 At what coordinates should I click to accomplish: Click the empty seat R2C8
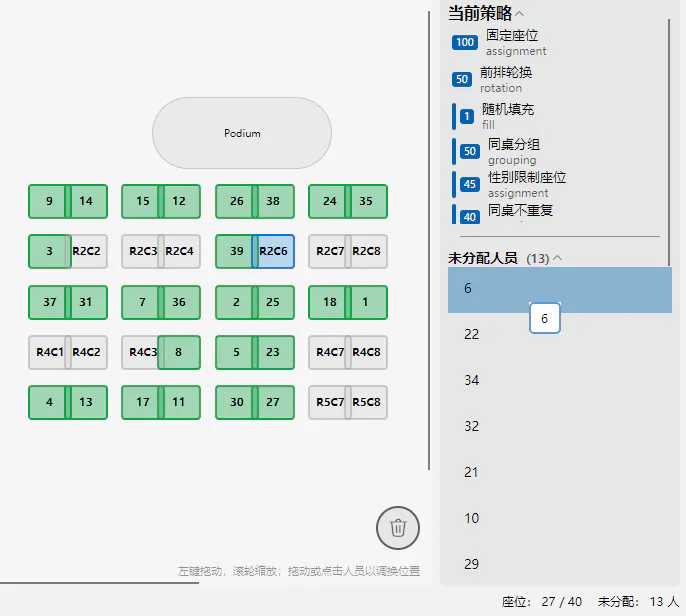click(x=366, y=251)
